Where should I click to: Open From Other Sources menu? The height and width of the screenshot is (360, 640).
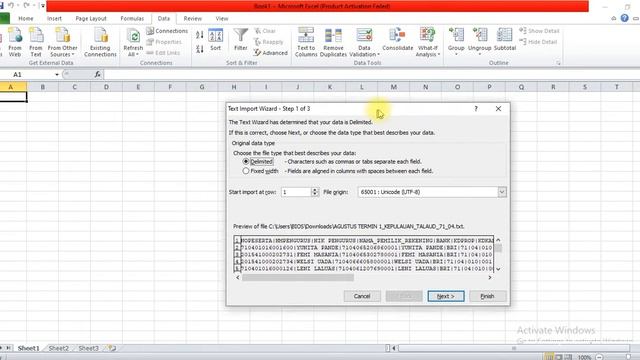click(62, 42)
